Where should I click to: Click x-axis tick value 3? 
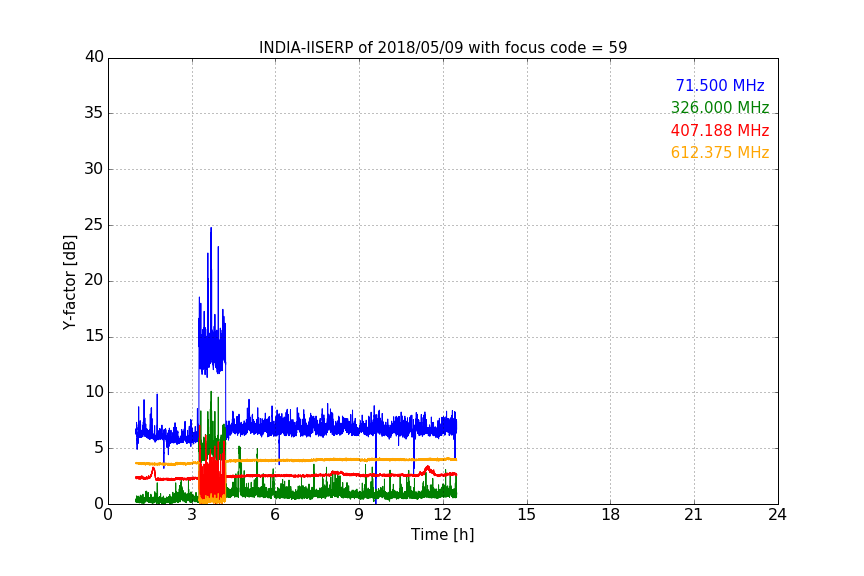(192, 515)
